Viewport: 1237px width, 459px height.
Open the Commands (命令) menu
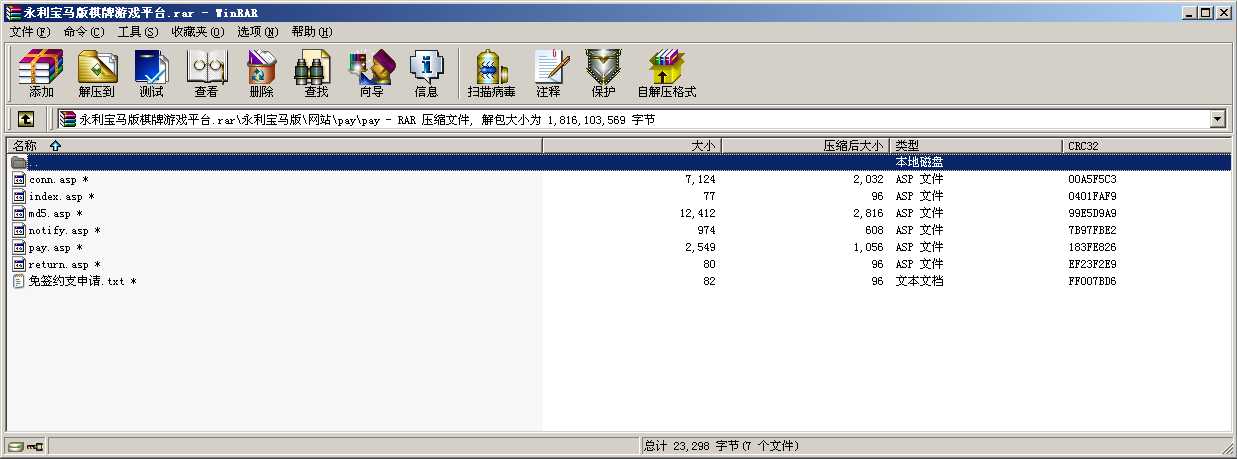83,32
